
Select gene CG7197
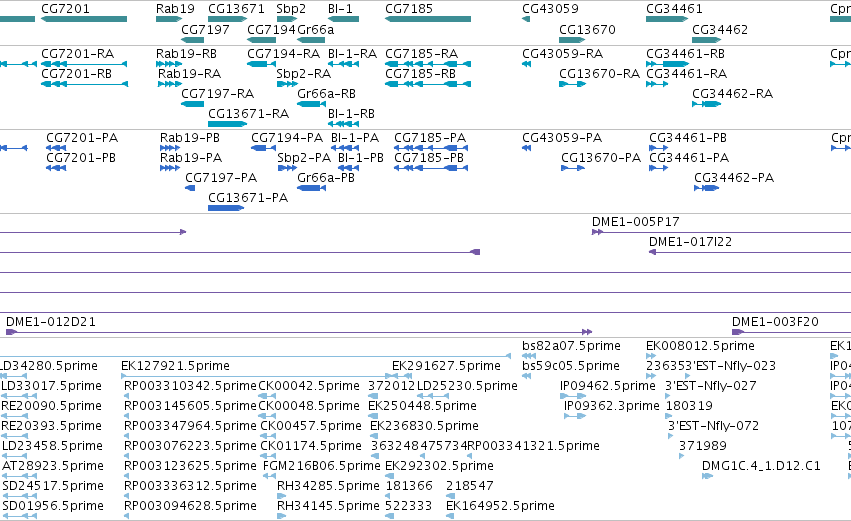pos(193,40)
